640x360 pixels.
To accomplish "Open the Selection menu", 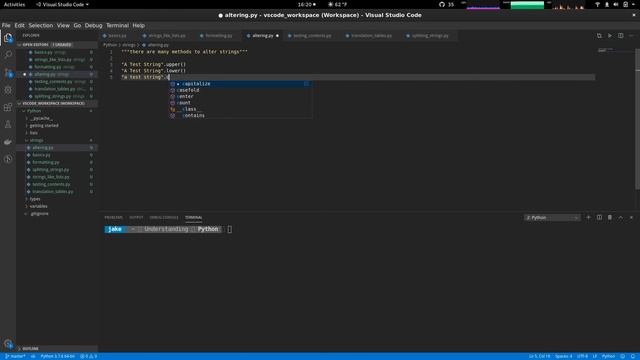I will pos(40,25).
